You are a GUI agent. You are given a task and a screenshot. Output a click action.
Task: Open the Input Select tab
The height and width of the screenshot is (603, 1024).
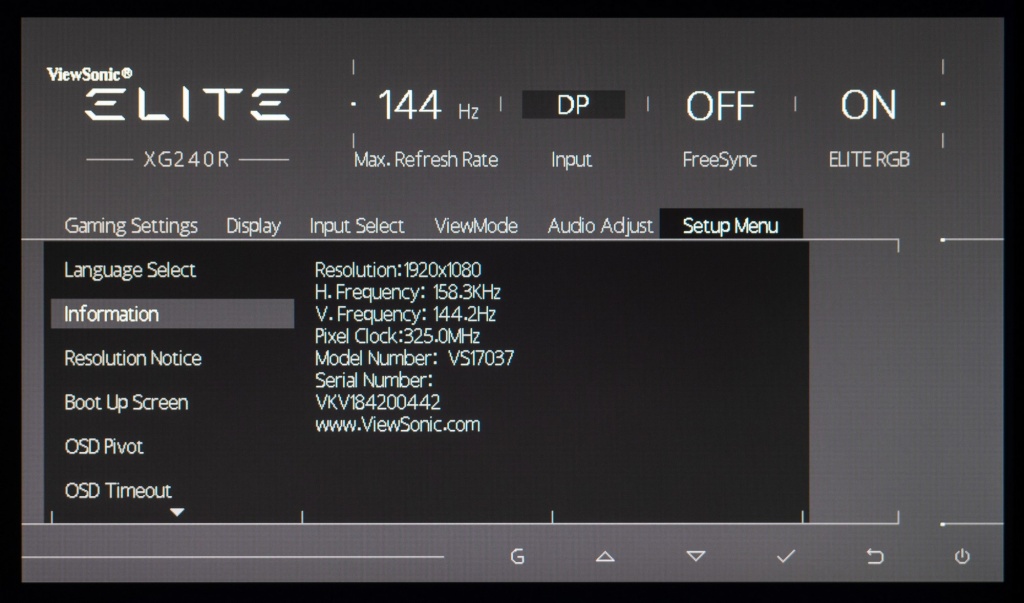point(357,226)
